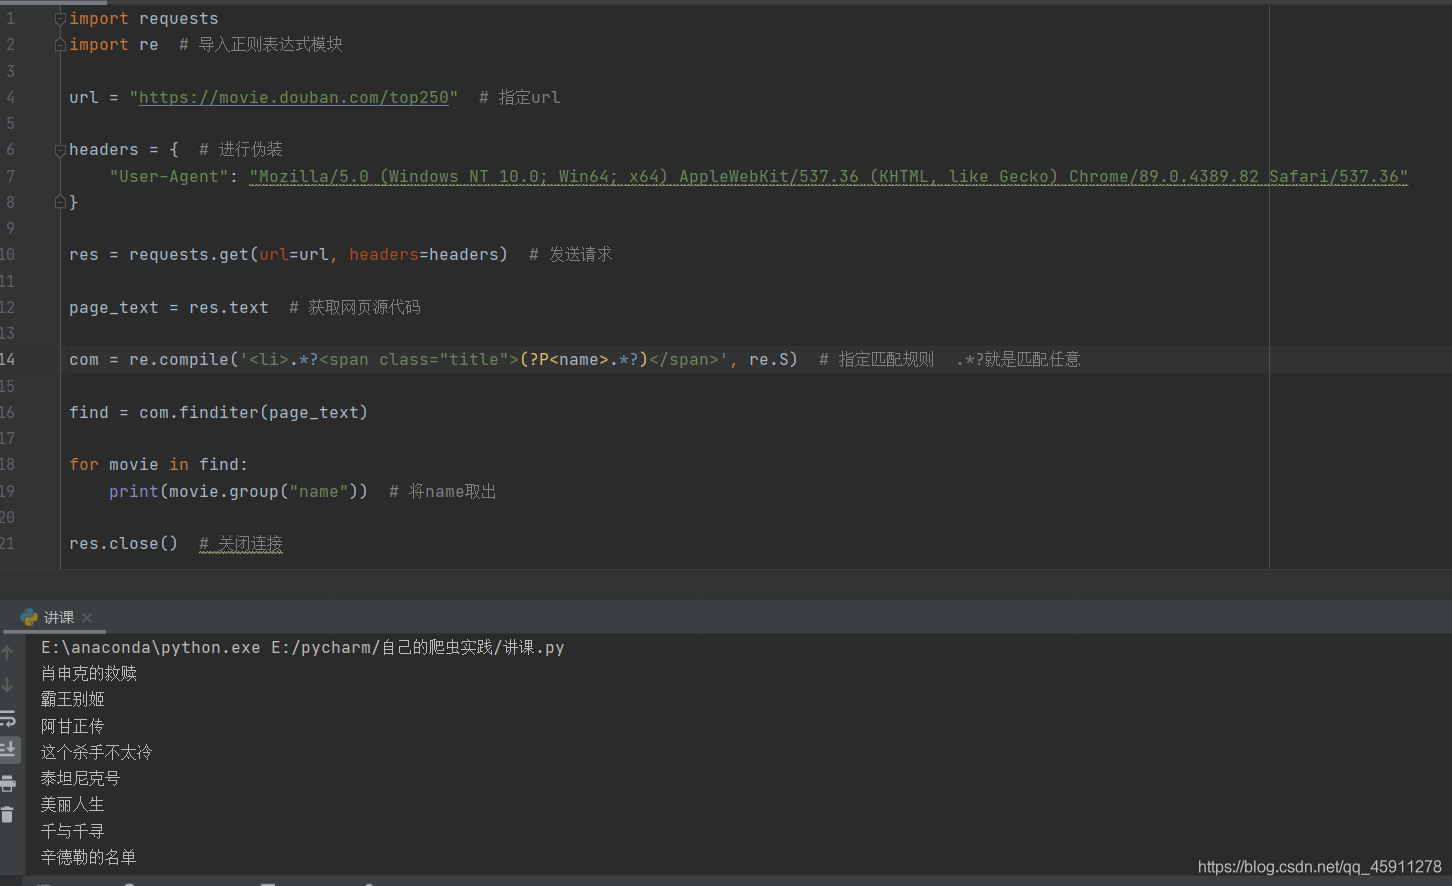Click console output '肖申克的救赎'
1452x886 pixels.
pyautogui.click(x=89, y=674)
